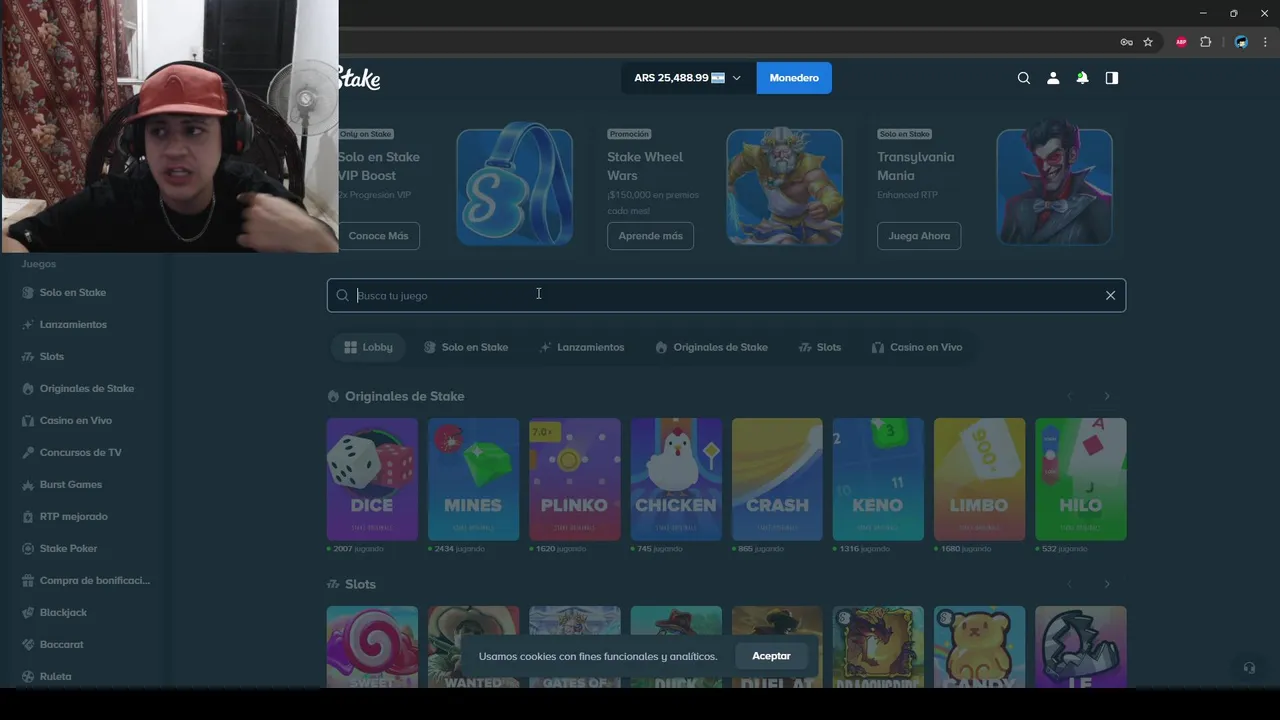Screen dimensions: 1280x720
Task: Open the live support headset icon
Action: tap(1248, 667)
